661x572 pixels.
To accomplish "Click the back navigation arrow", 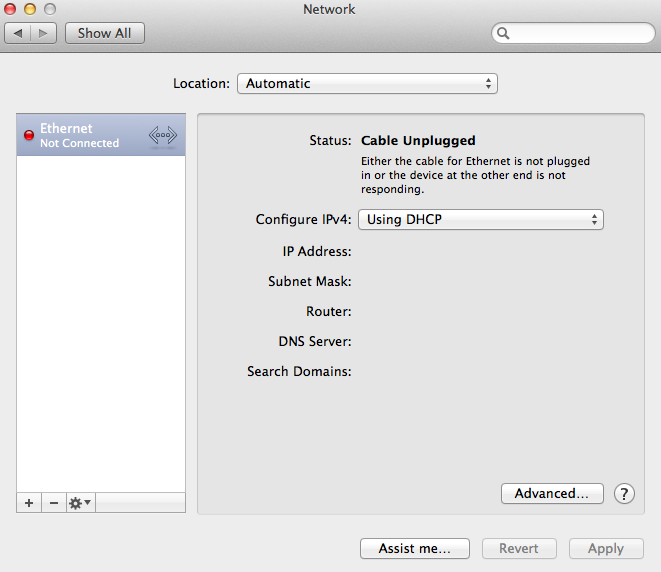I will point(19,33).
